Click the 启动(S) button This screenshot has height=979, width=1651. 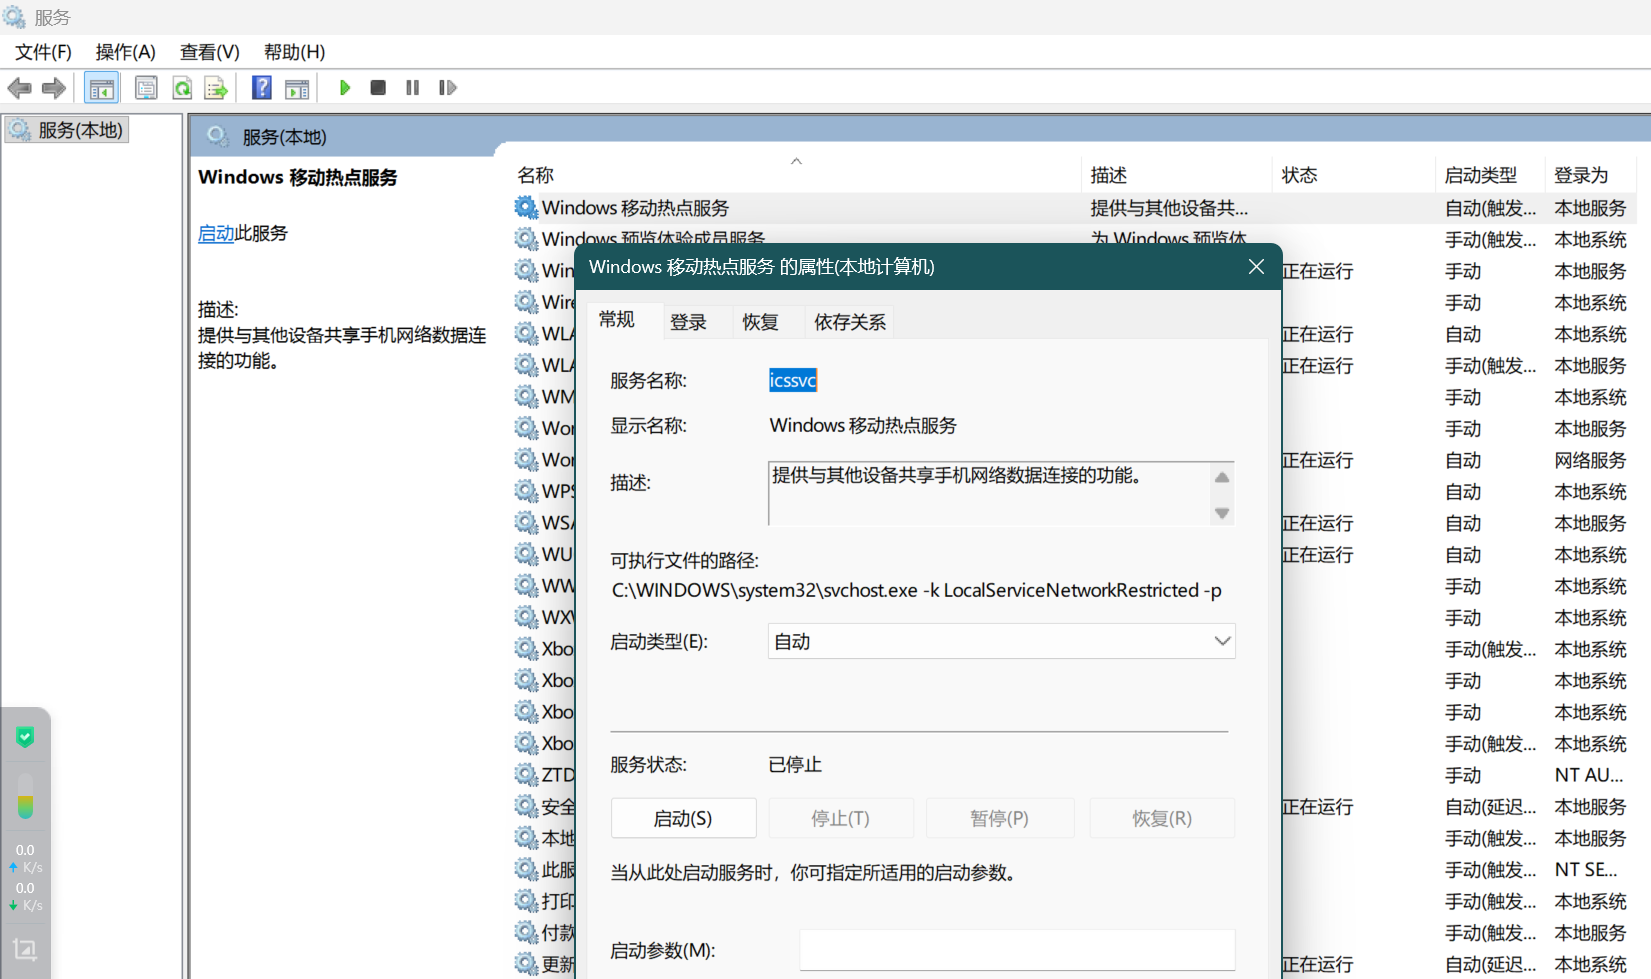tap(683, 818)
